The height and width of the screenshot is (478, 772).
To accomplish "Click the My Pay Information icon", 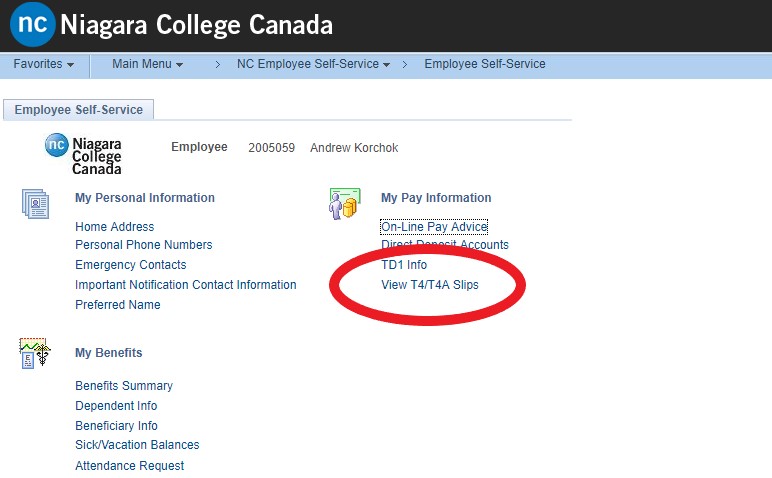I will coord(344,203).
